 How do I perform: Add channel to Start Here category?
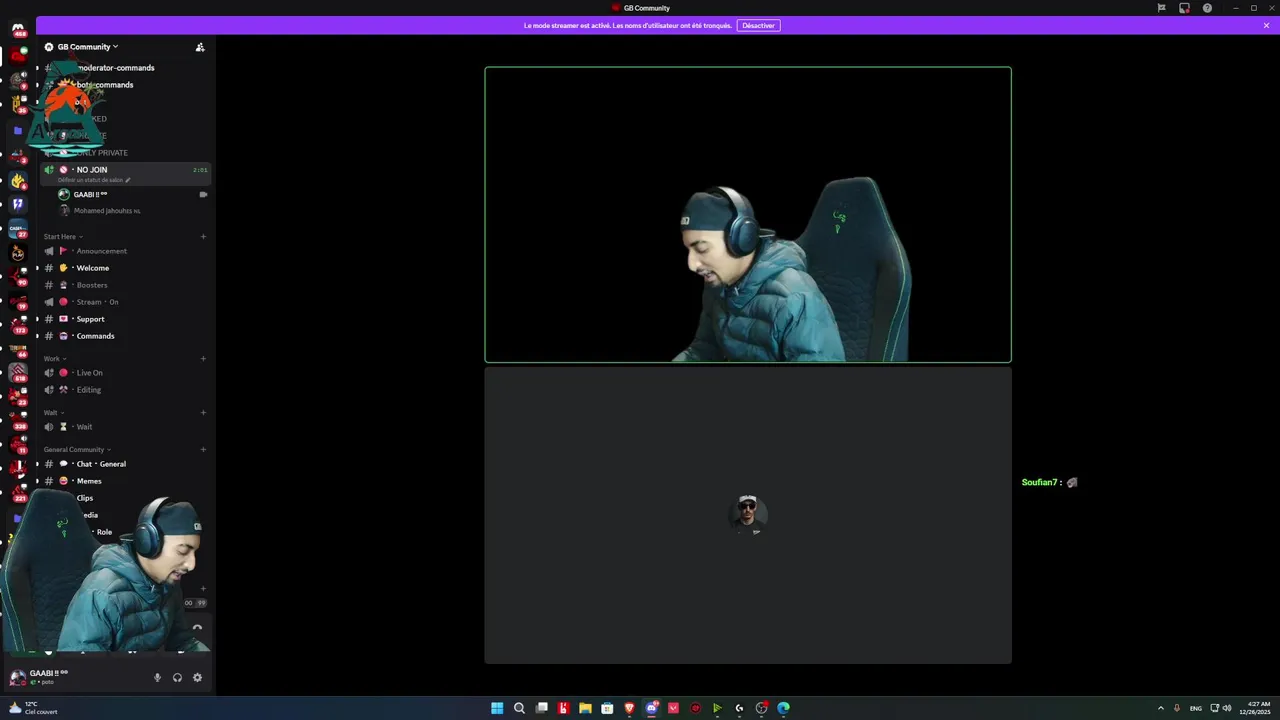(203, 237)
